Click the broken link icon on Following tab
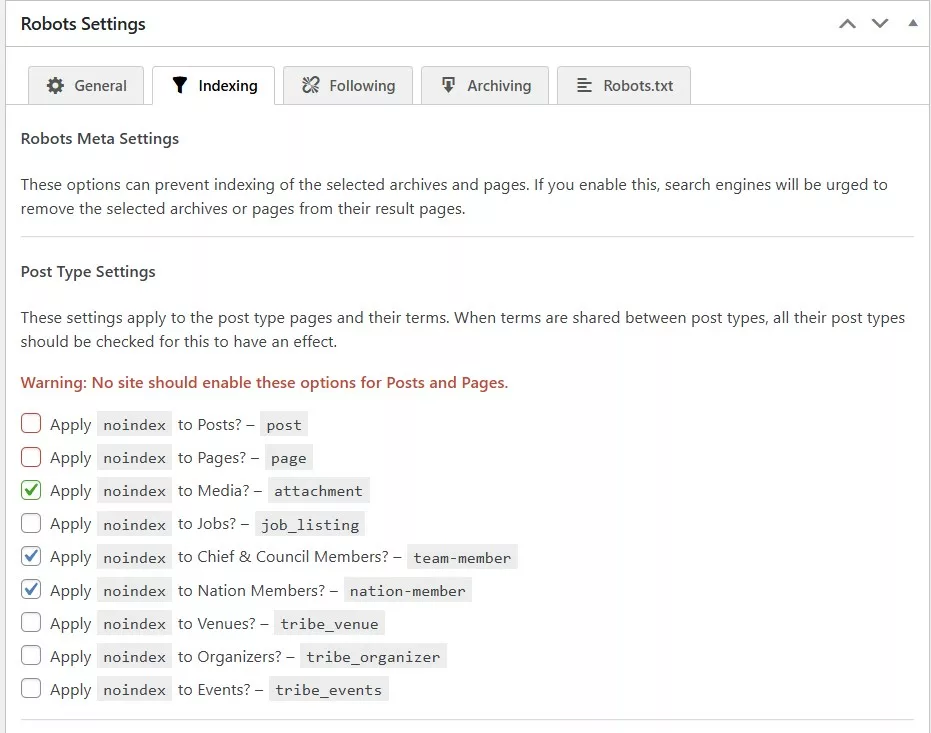931x733 pixels. (x=311, y=86)
